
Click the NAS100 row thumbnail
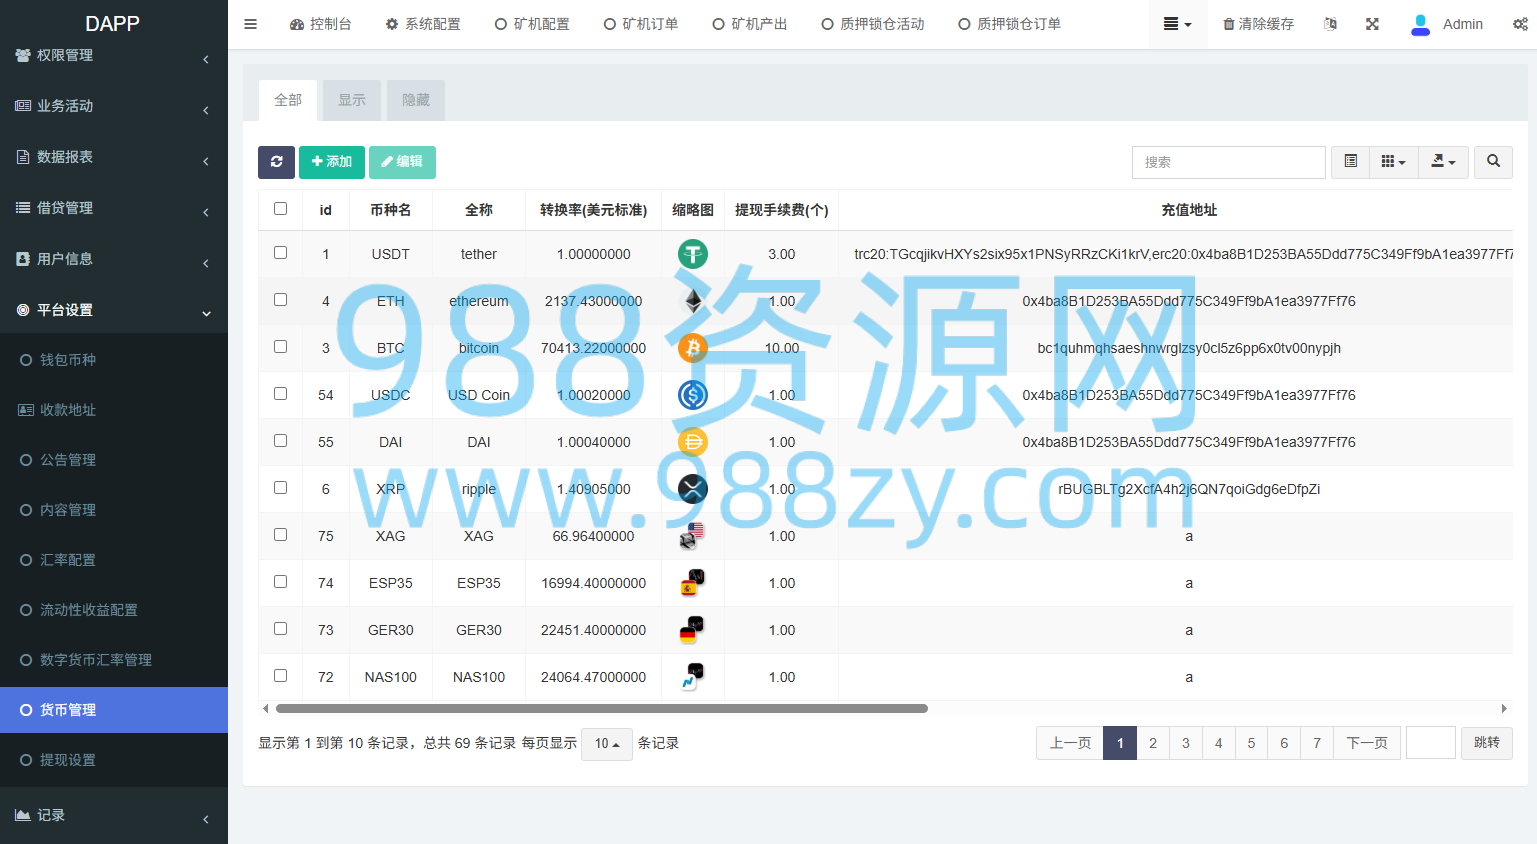pos(693,677)
